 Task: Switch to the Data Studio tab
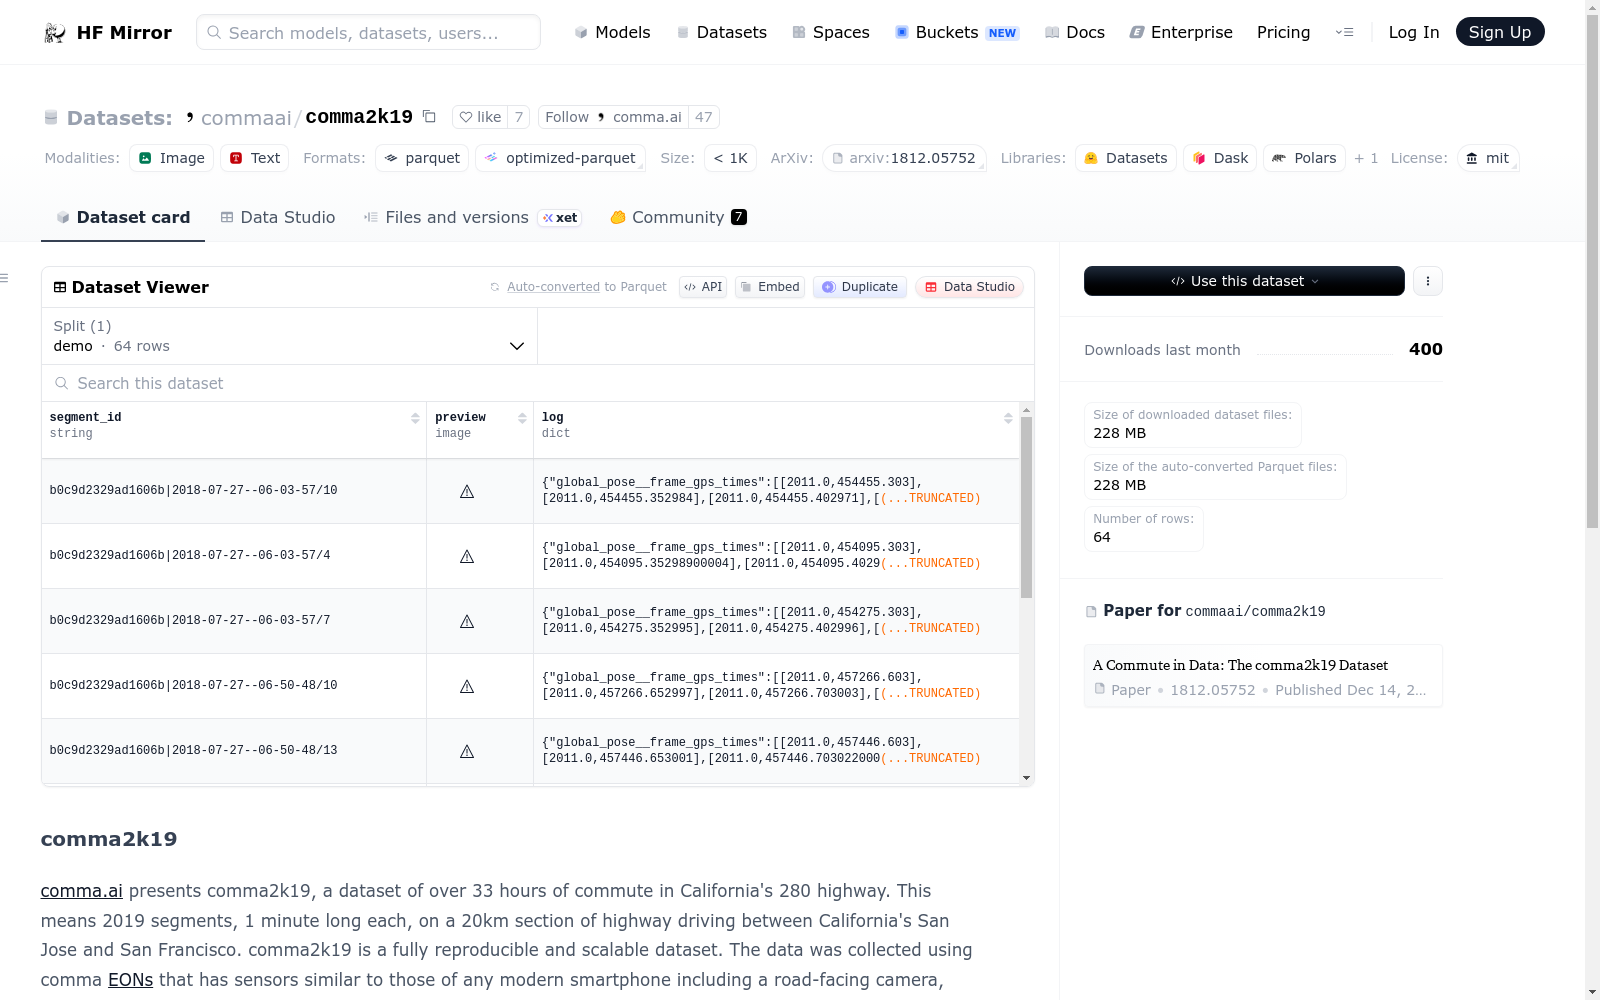[x=278, y=217]
